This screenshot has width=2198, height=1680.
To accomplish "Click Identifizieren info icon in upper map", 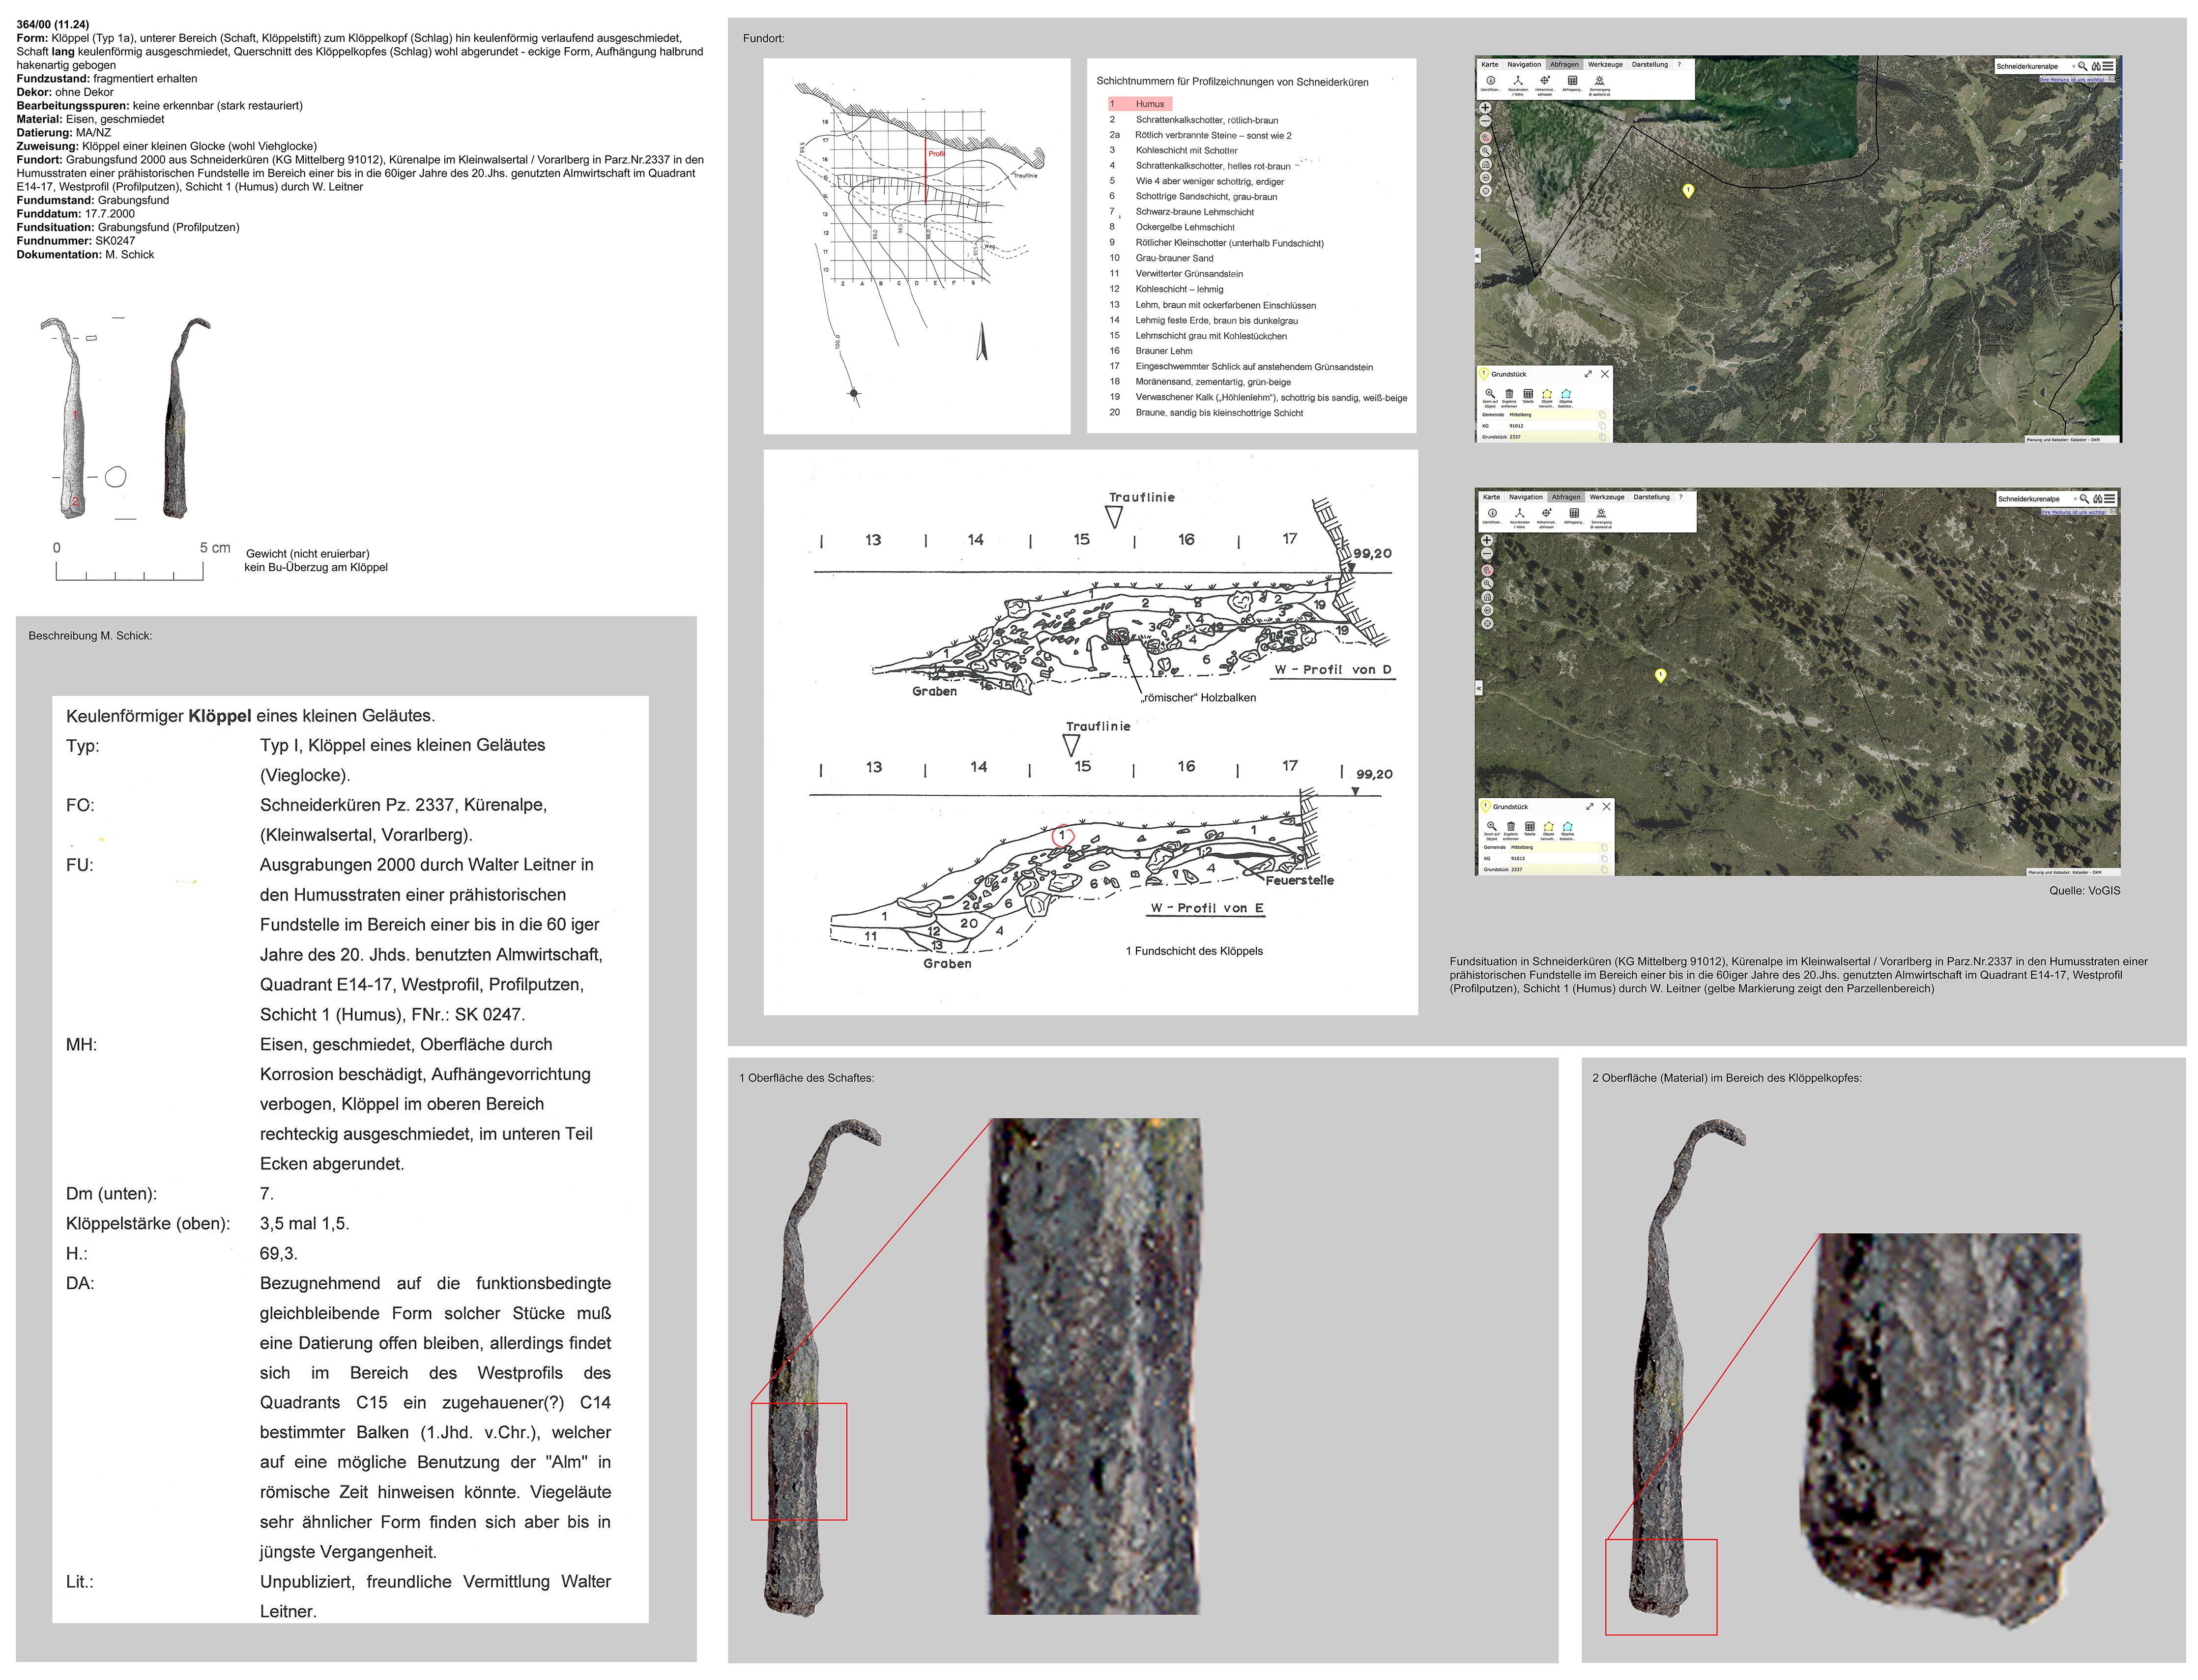I will click(1490, 81).
